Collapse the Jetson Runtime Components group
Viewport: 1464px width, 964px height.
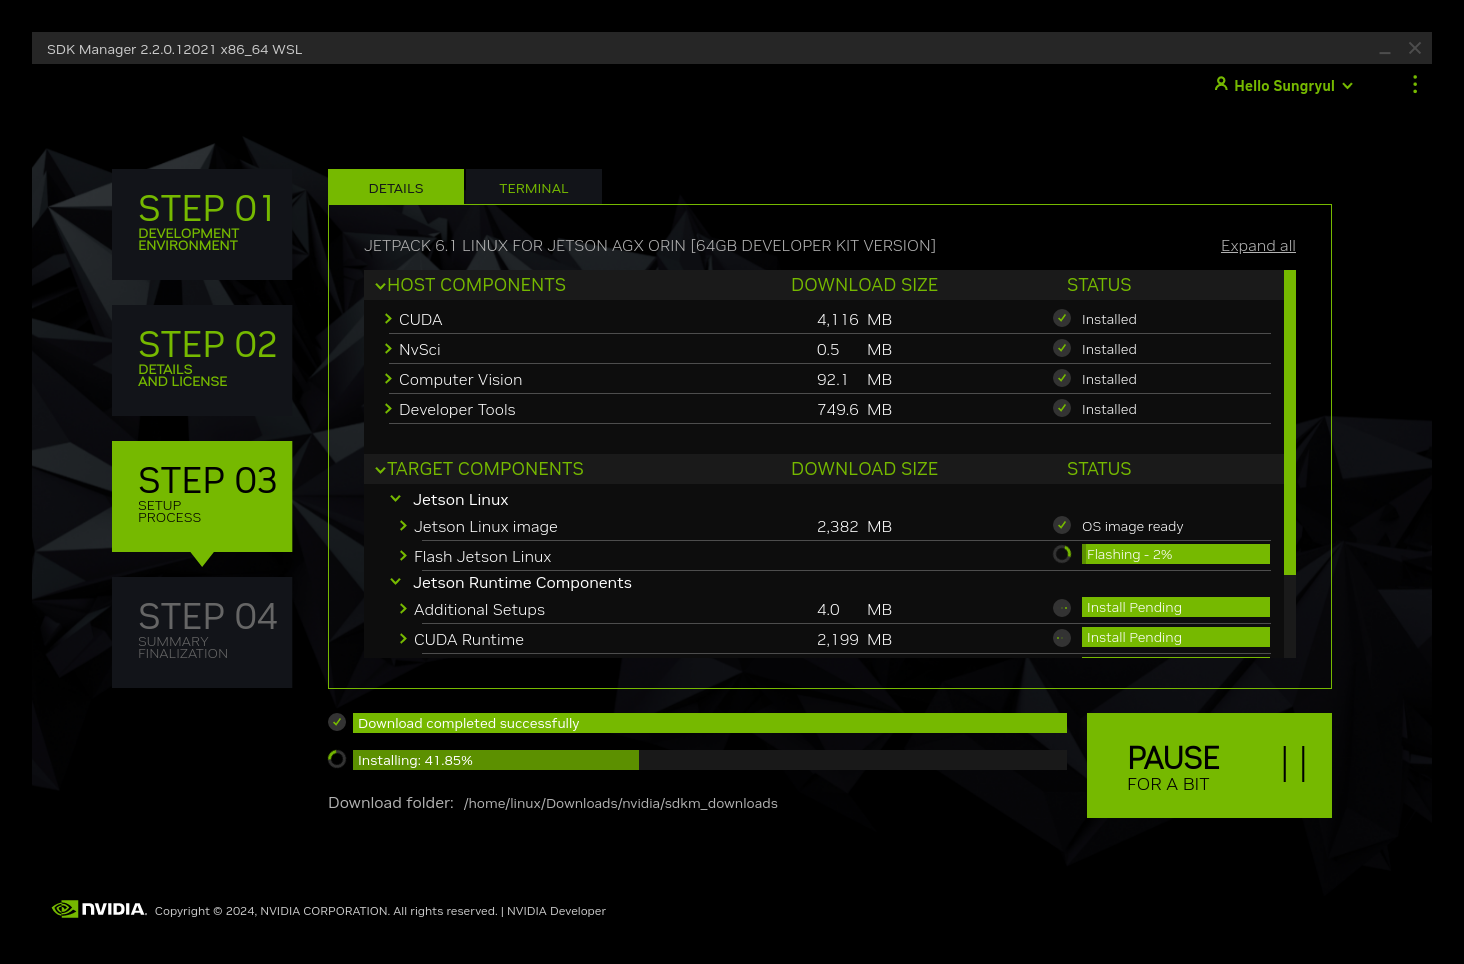click(395, 582)
